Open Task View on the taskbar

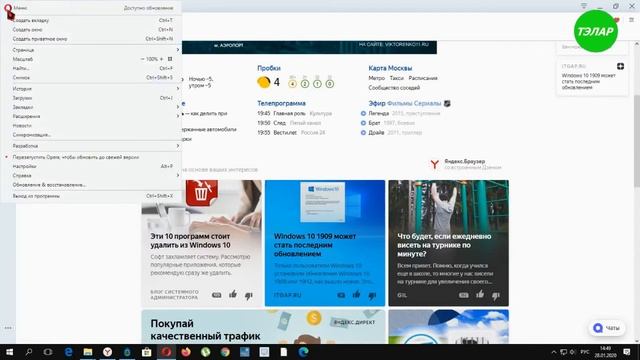coord(48,352)
